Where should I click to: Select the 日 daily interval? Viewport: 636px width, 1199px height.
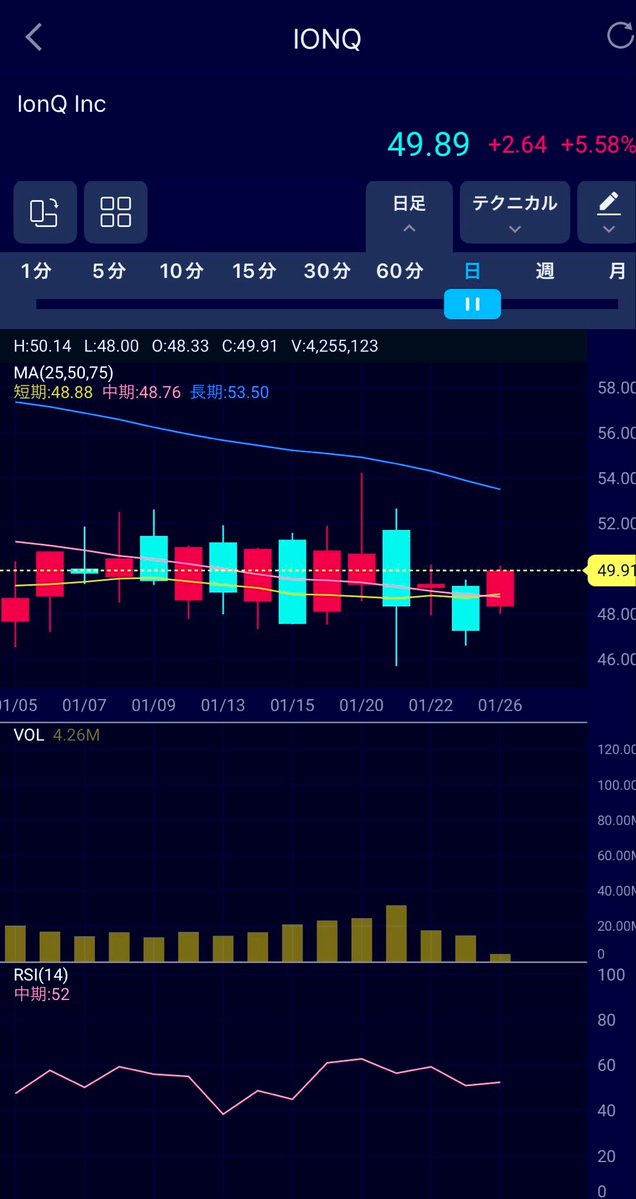click(472, 271)
